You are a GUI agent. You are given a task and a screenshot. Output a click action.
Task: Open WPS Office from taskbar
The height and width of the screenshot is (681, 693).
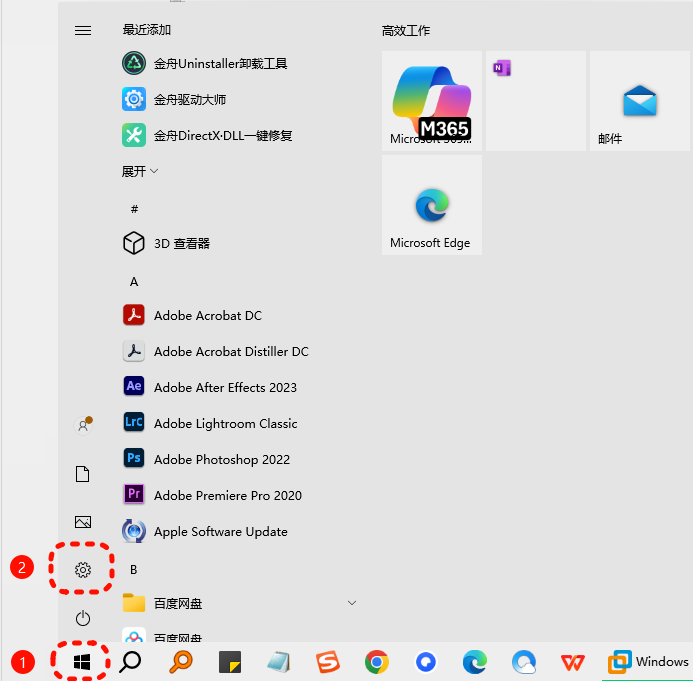572,662
